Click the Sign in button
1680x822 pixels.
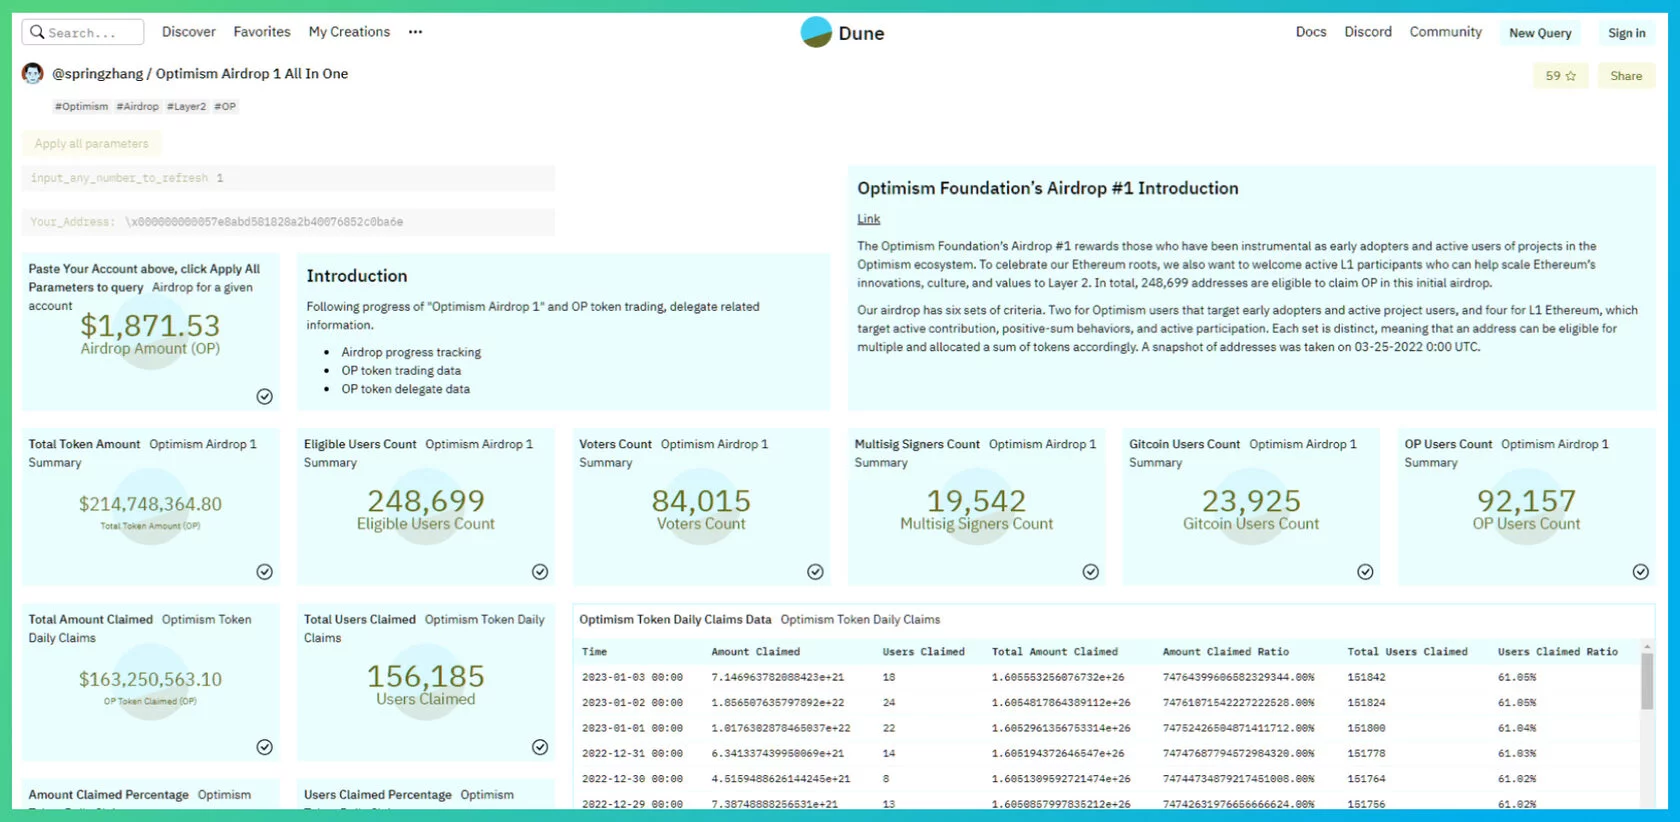[x=1627, y=33]
